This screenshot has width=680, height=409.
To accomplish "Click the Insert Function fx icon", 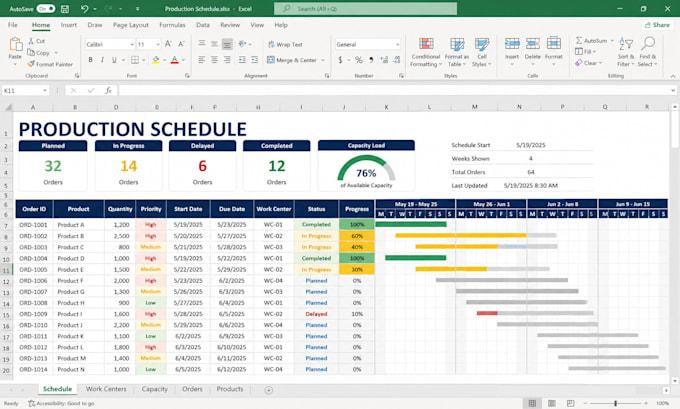I will (x=108, y=90).
